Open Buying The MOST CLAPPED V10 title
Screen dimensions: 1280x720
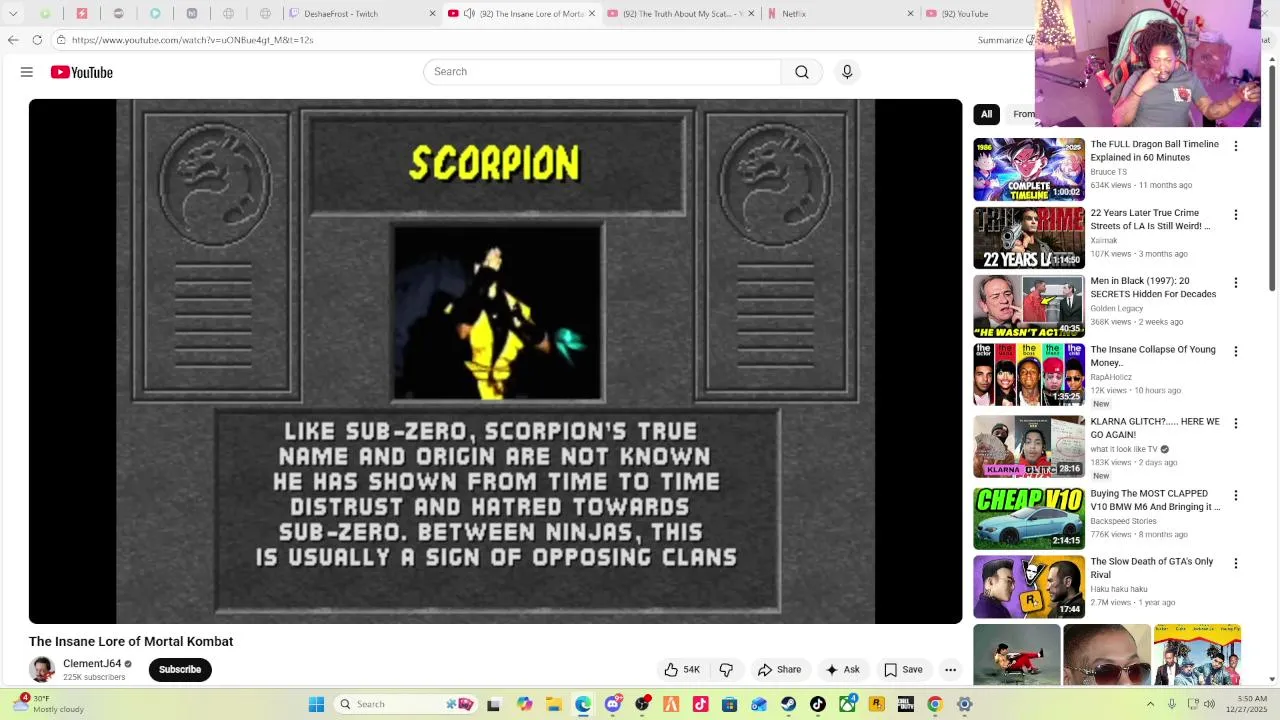pyautogui.click(x=1155, y=500)
